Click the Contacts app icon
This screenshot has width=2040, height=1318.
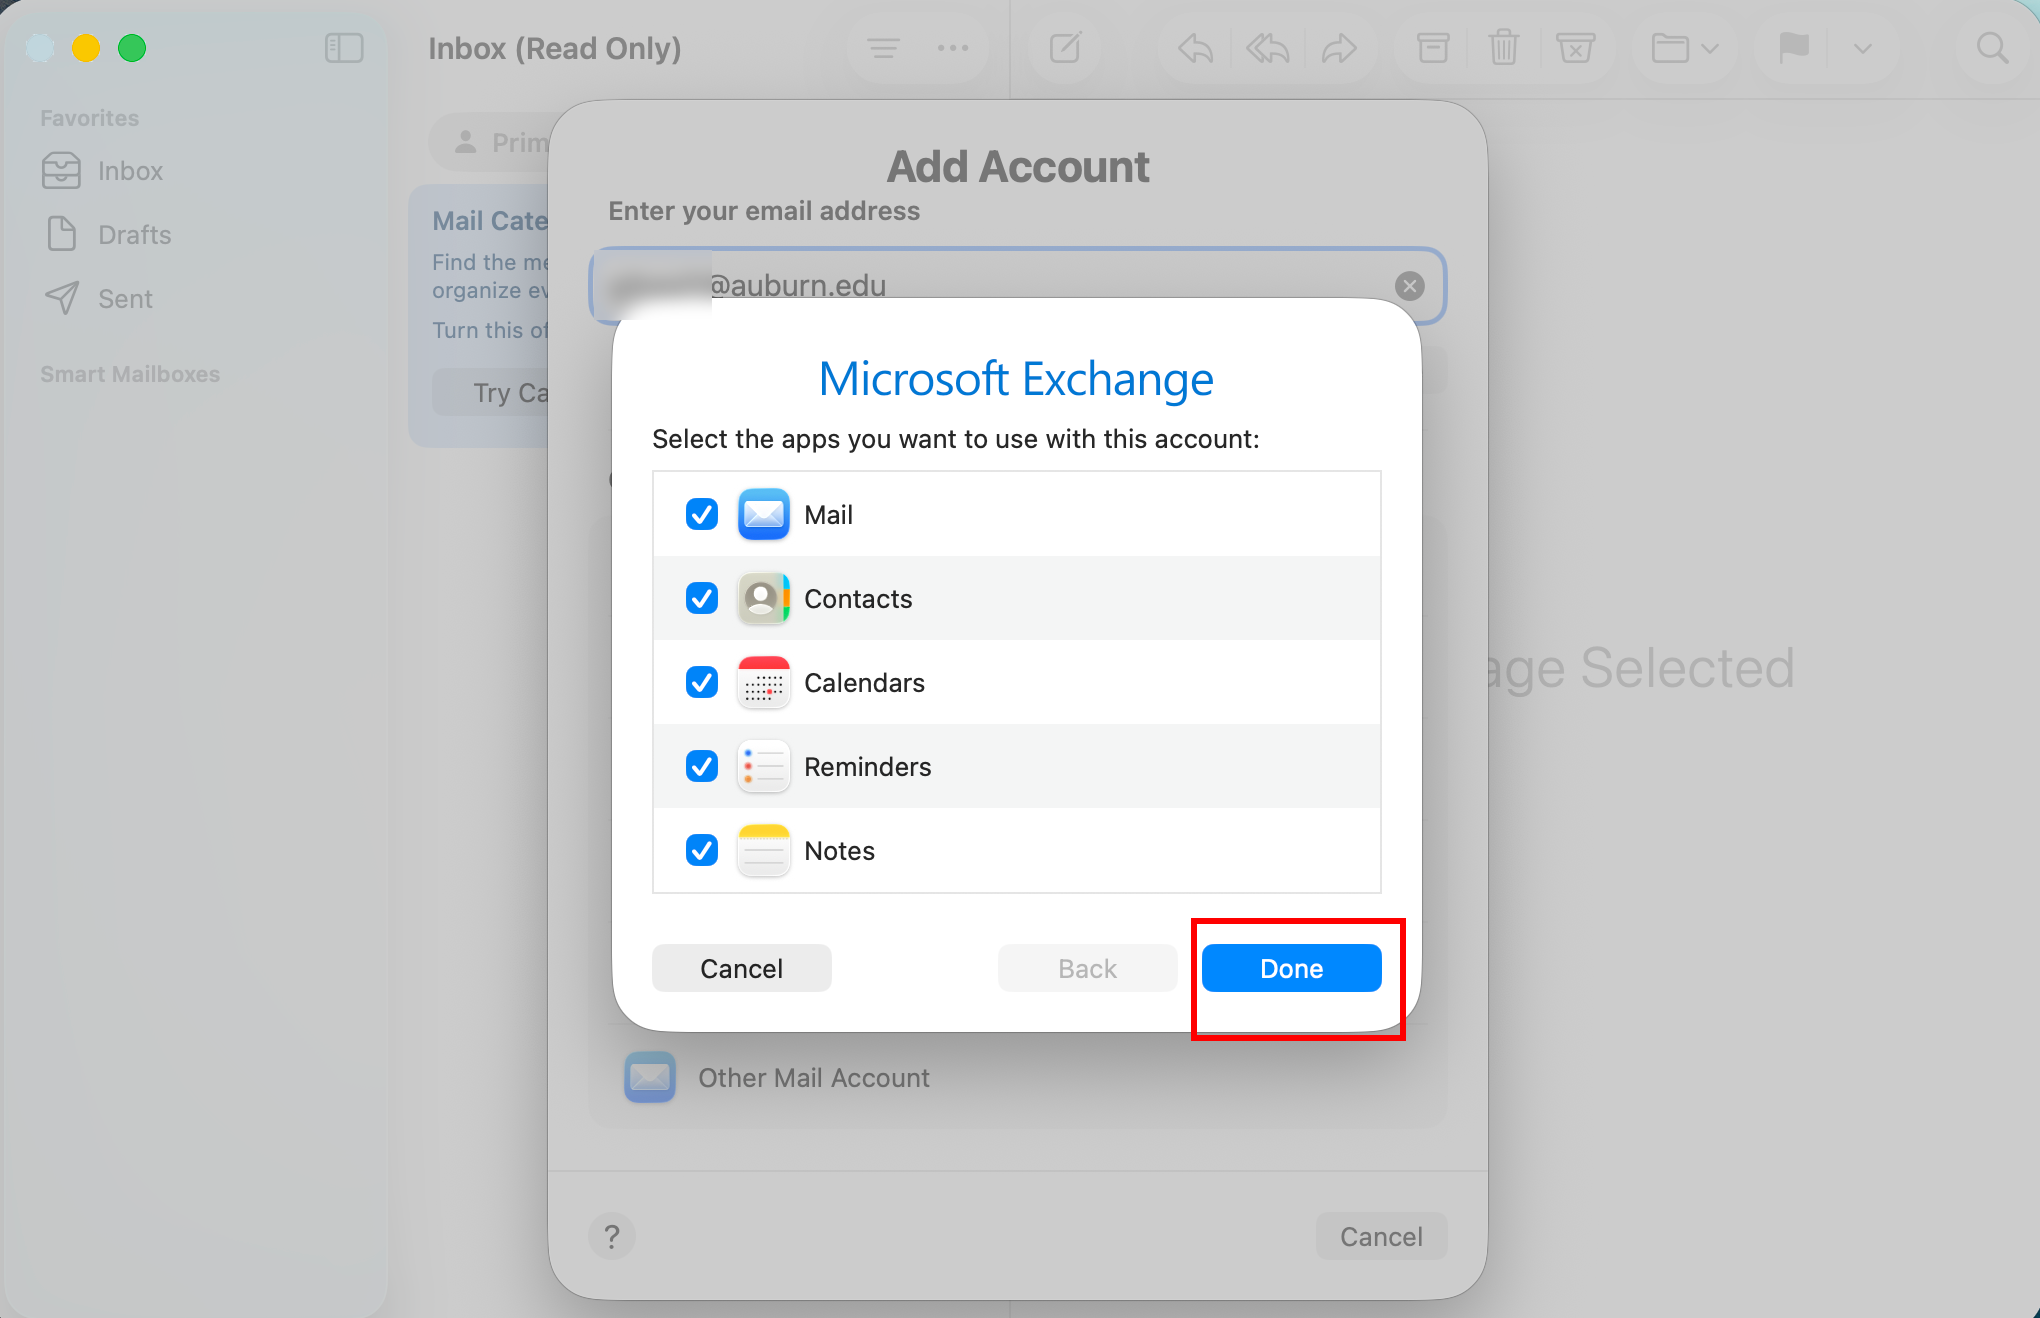(x=764, y=598)
